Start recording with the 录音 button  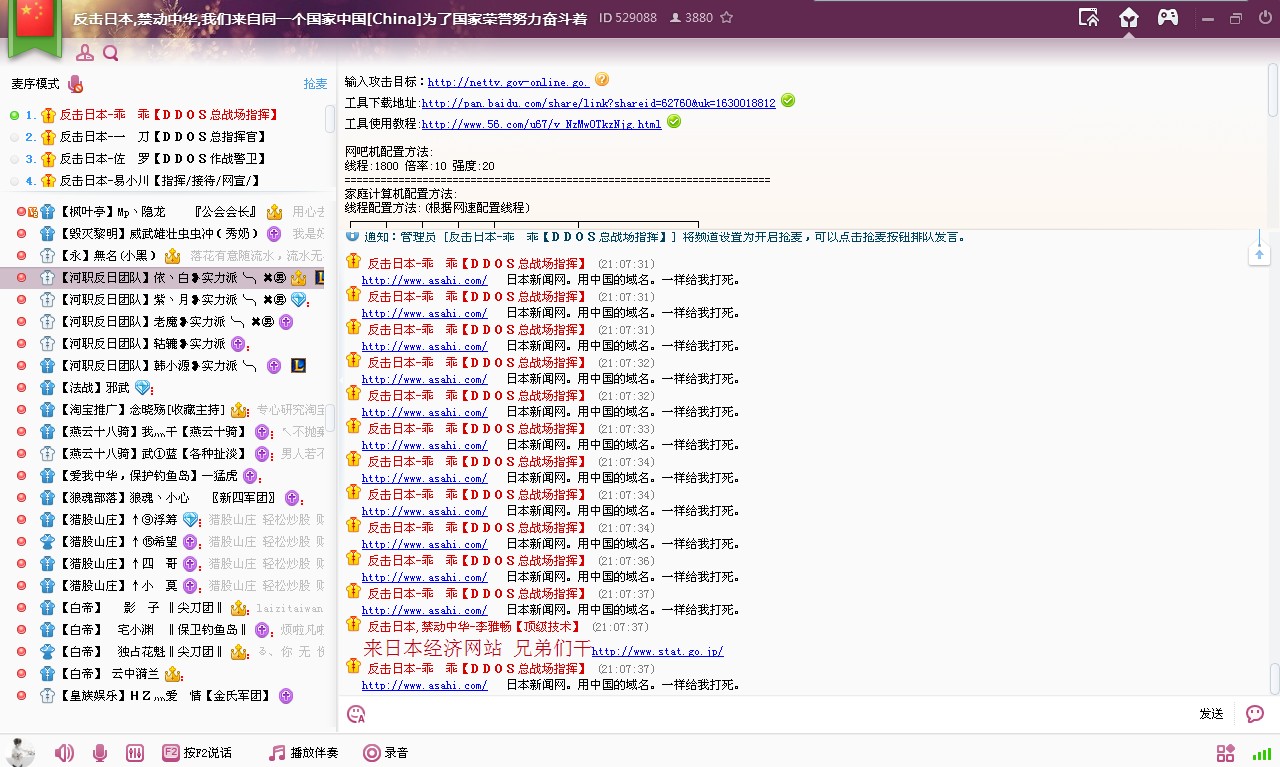pyautogui.click(x=385, y=753)
